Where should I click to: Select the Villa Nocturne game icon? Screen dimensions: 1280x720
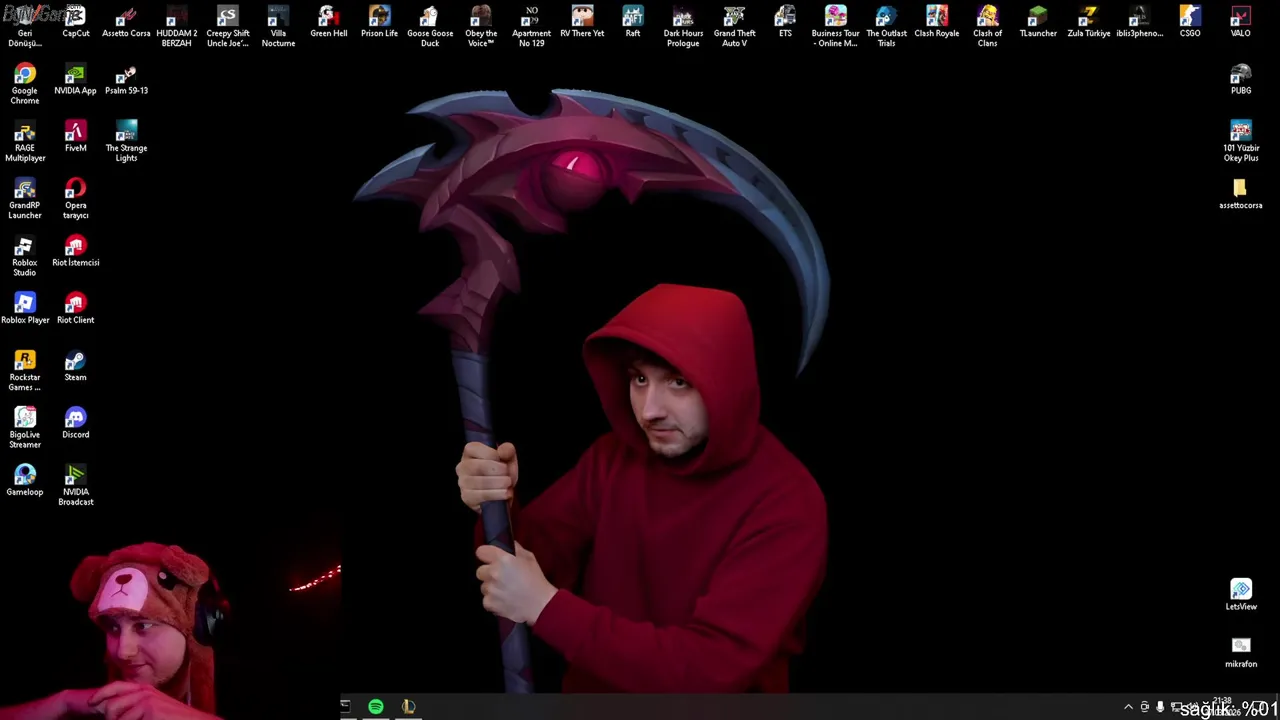tap(278, 26)
